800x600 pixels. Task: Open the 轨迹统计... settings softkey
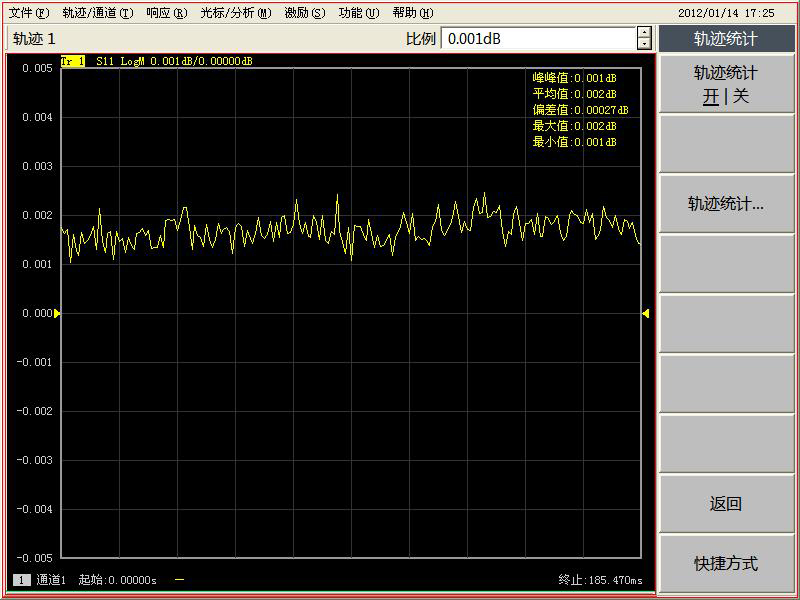(x=725, y=204)
